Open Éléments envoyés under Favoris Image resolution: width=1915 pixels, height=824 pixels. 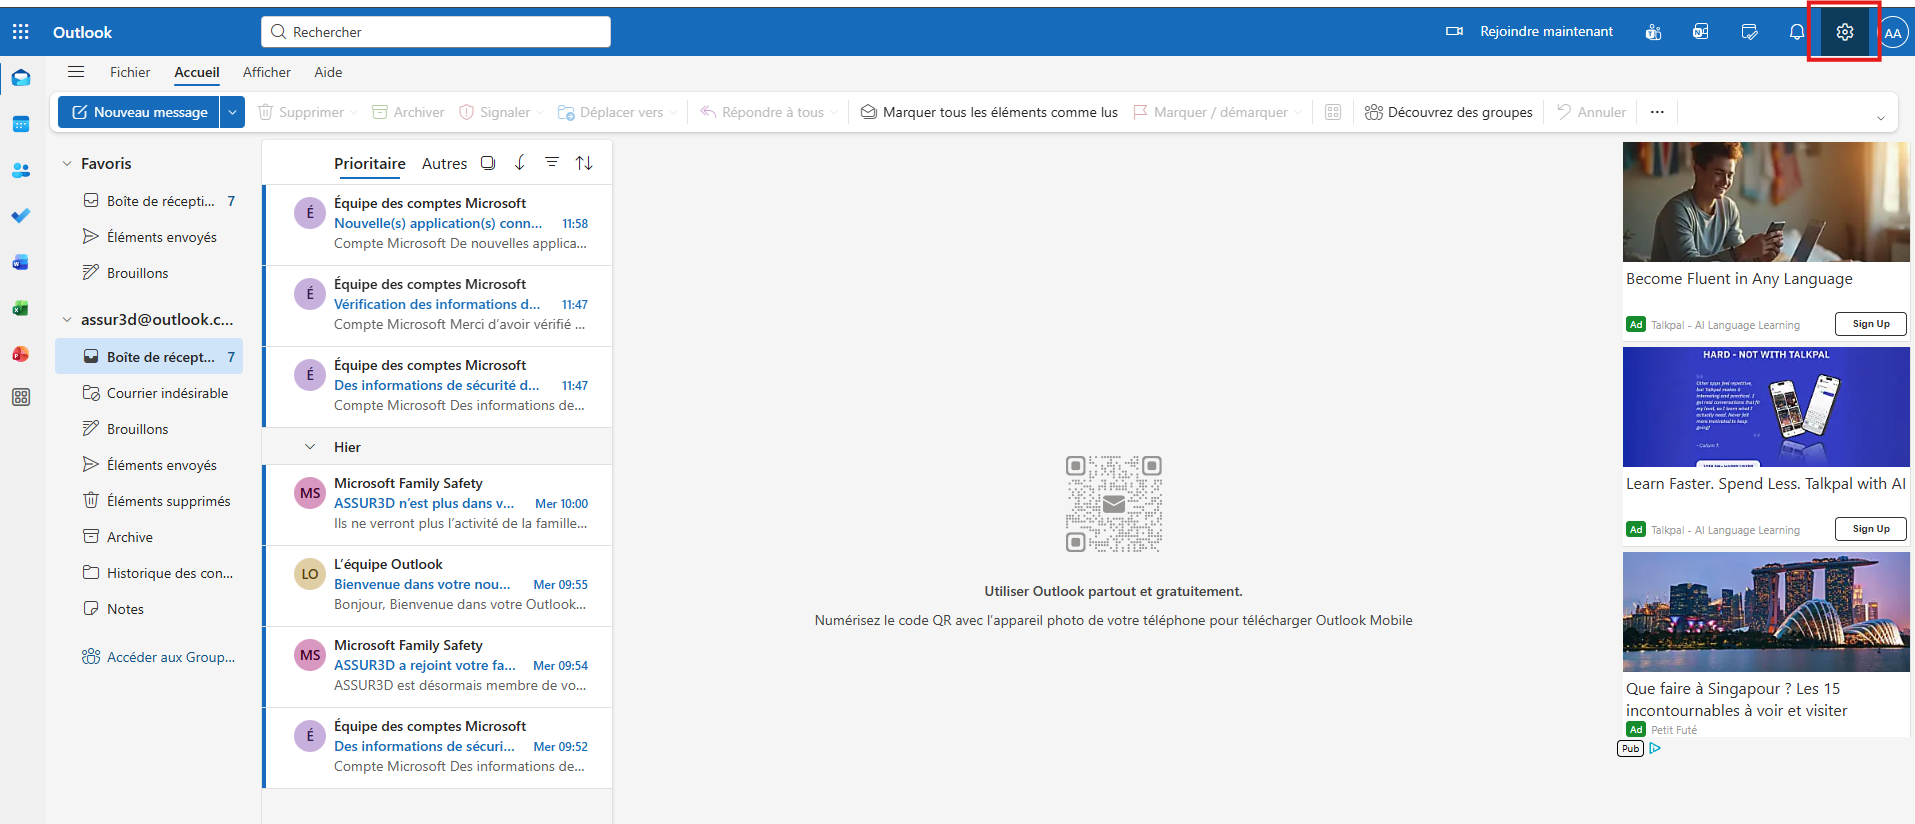[149, 237]
